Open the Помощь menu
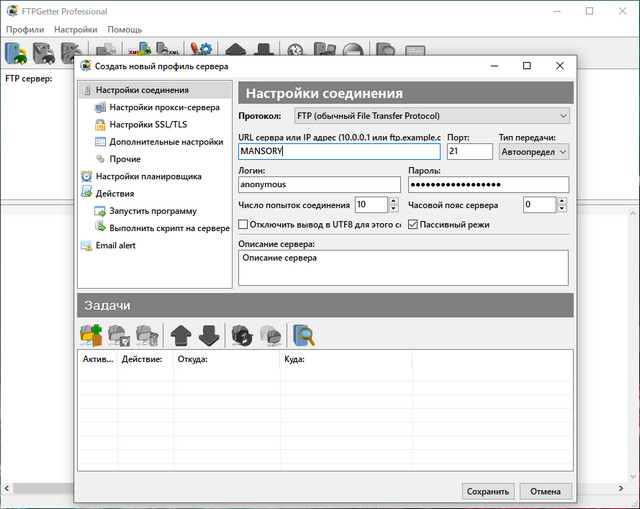This screenshot has width=640, height=509. tap(124, 30)
